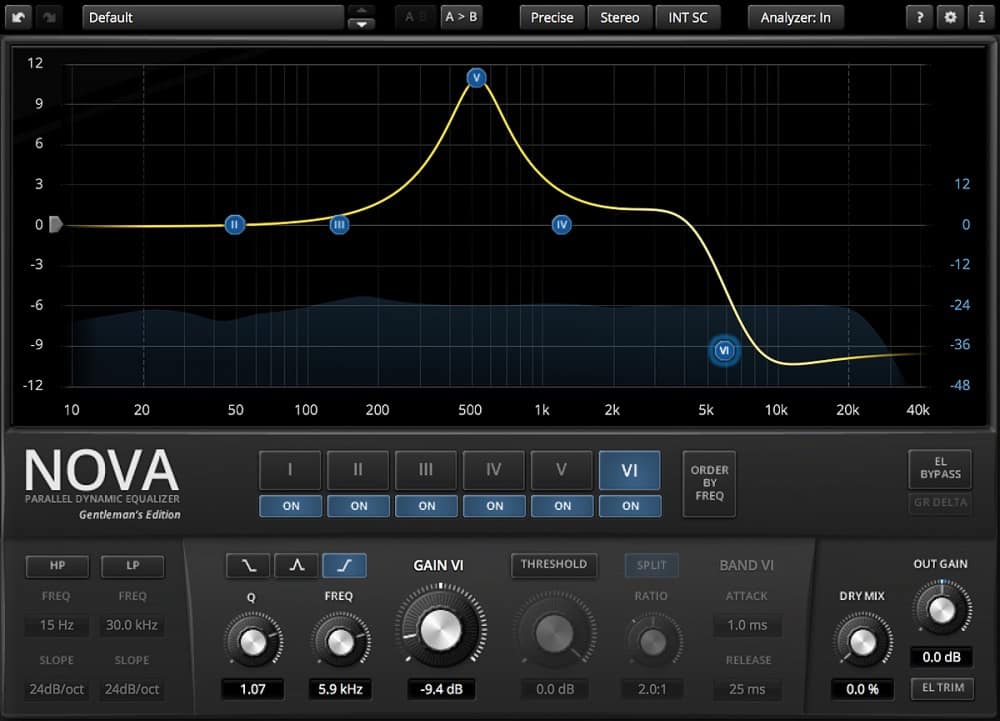This screenshot has height=721, width=1000.
Task: Toggle band III ON switch off
Action: point(427,506)
